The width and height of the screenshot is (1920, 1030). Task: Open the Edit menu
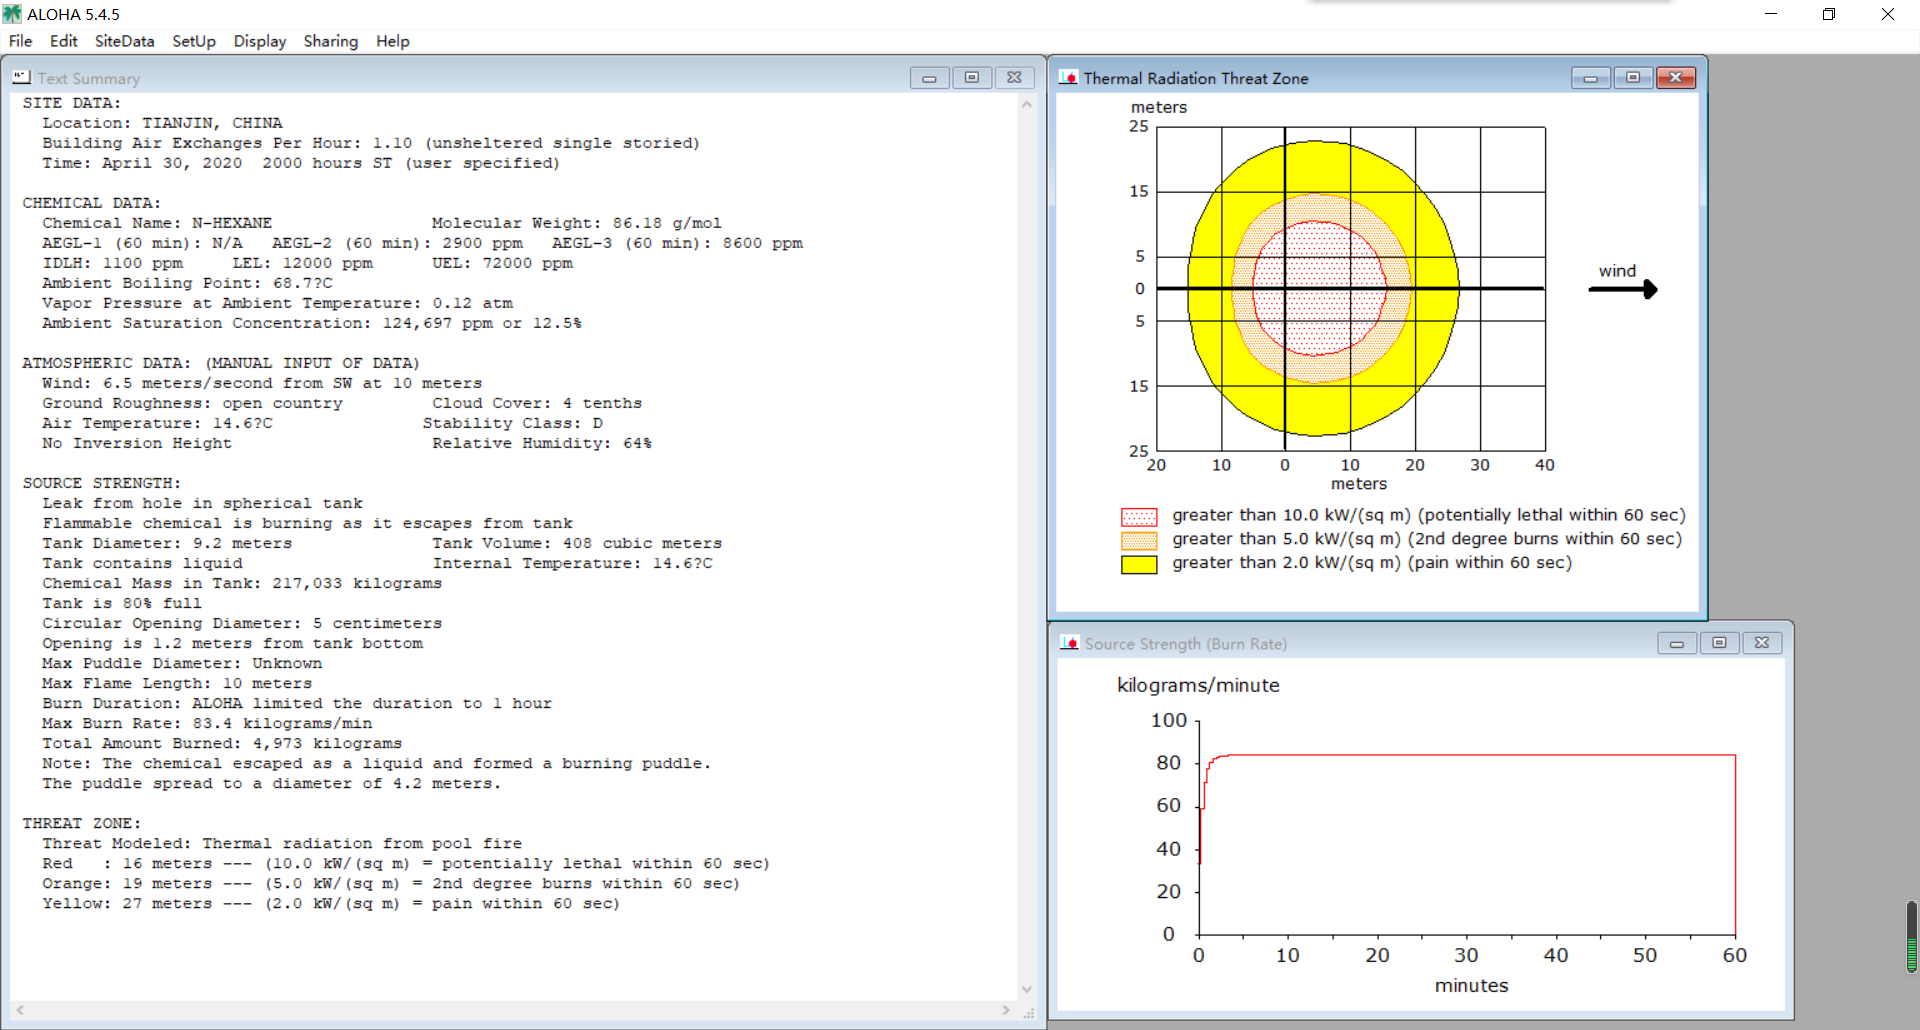(x=63, y=41)
